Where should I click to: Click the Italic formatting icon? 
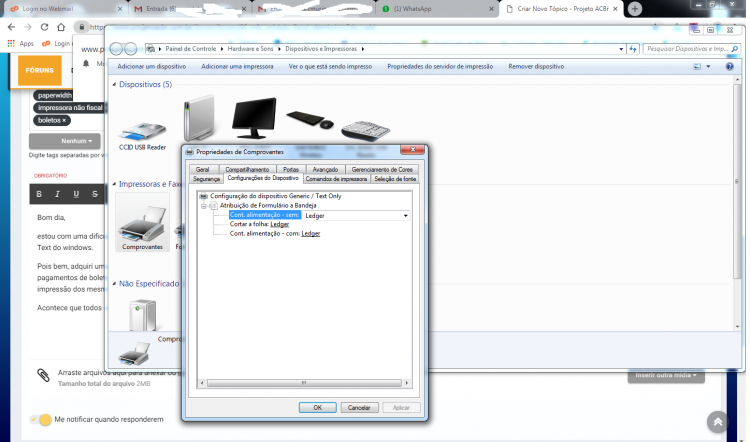coord(57,194)
